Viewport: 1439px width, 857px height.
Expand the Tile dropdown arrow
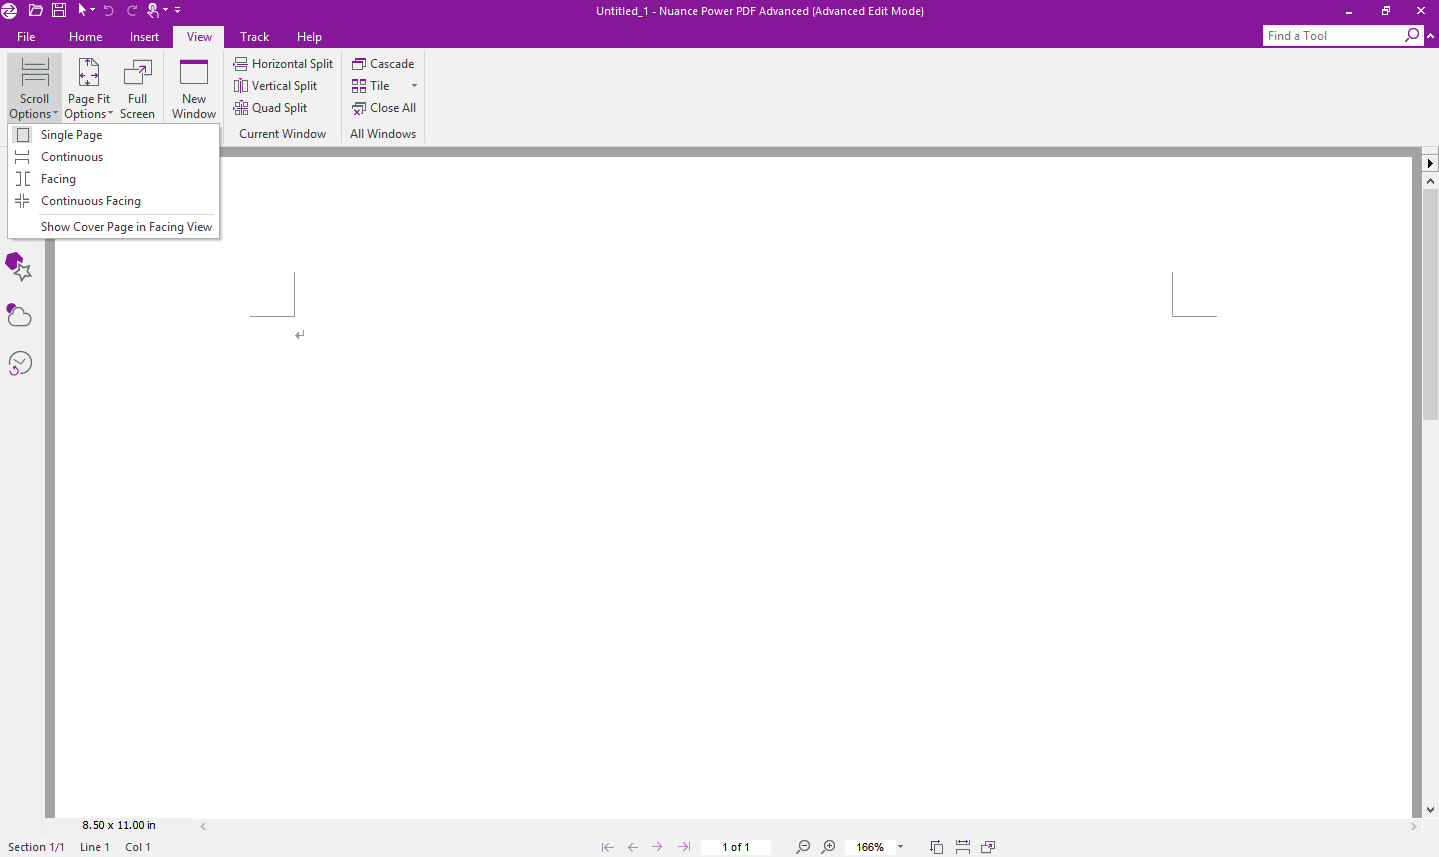point(414,86)
